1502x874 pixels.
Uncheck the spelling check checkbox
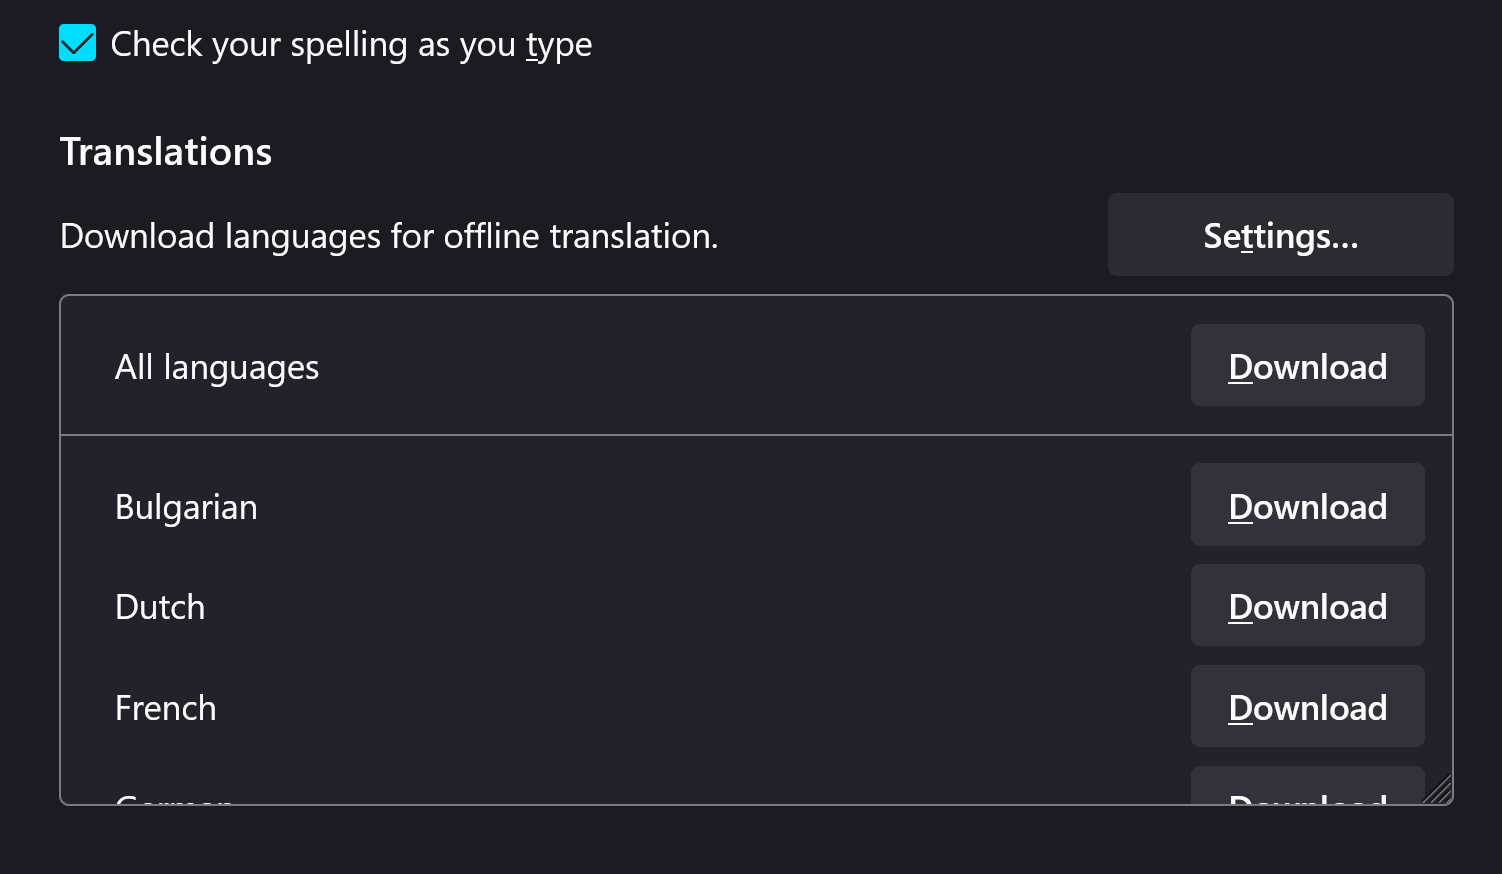77,44
